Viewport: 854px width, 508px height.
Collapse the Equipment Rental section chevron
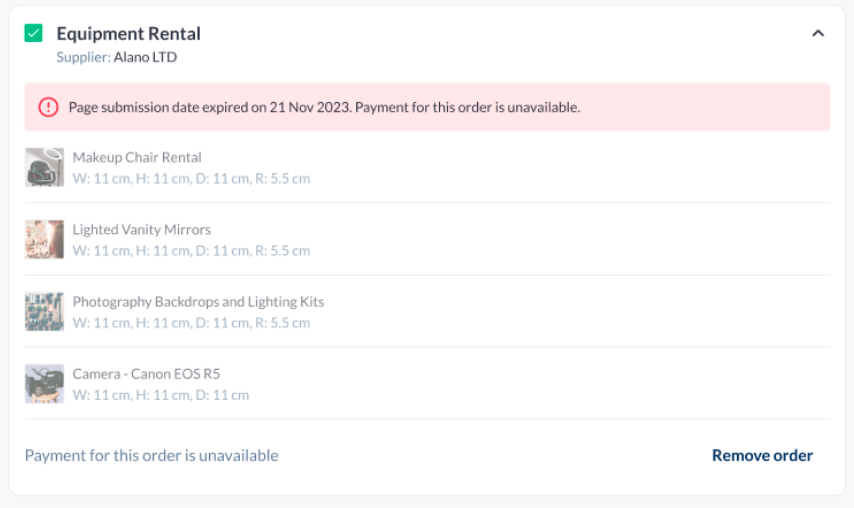click(x=817, y=33)
